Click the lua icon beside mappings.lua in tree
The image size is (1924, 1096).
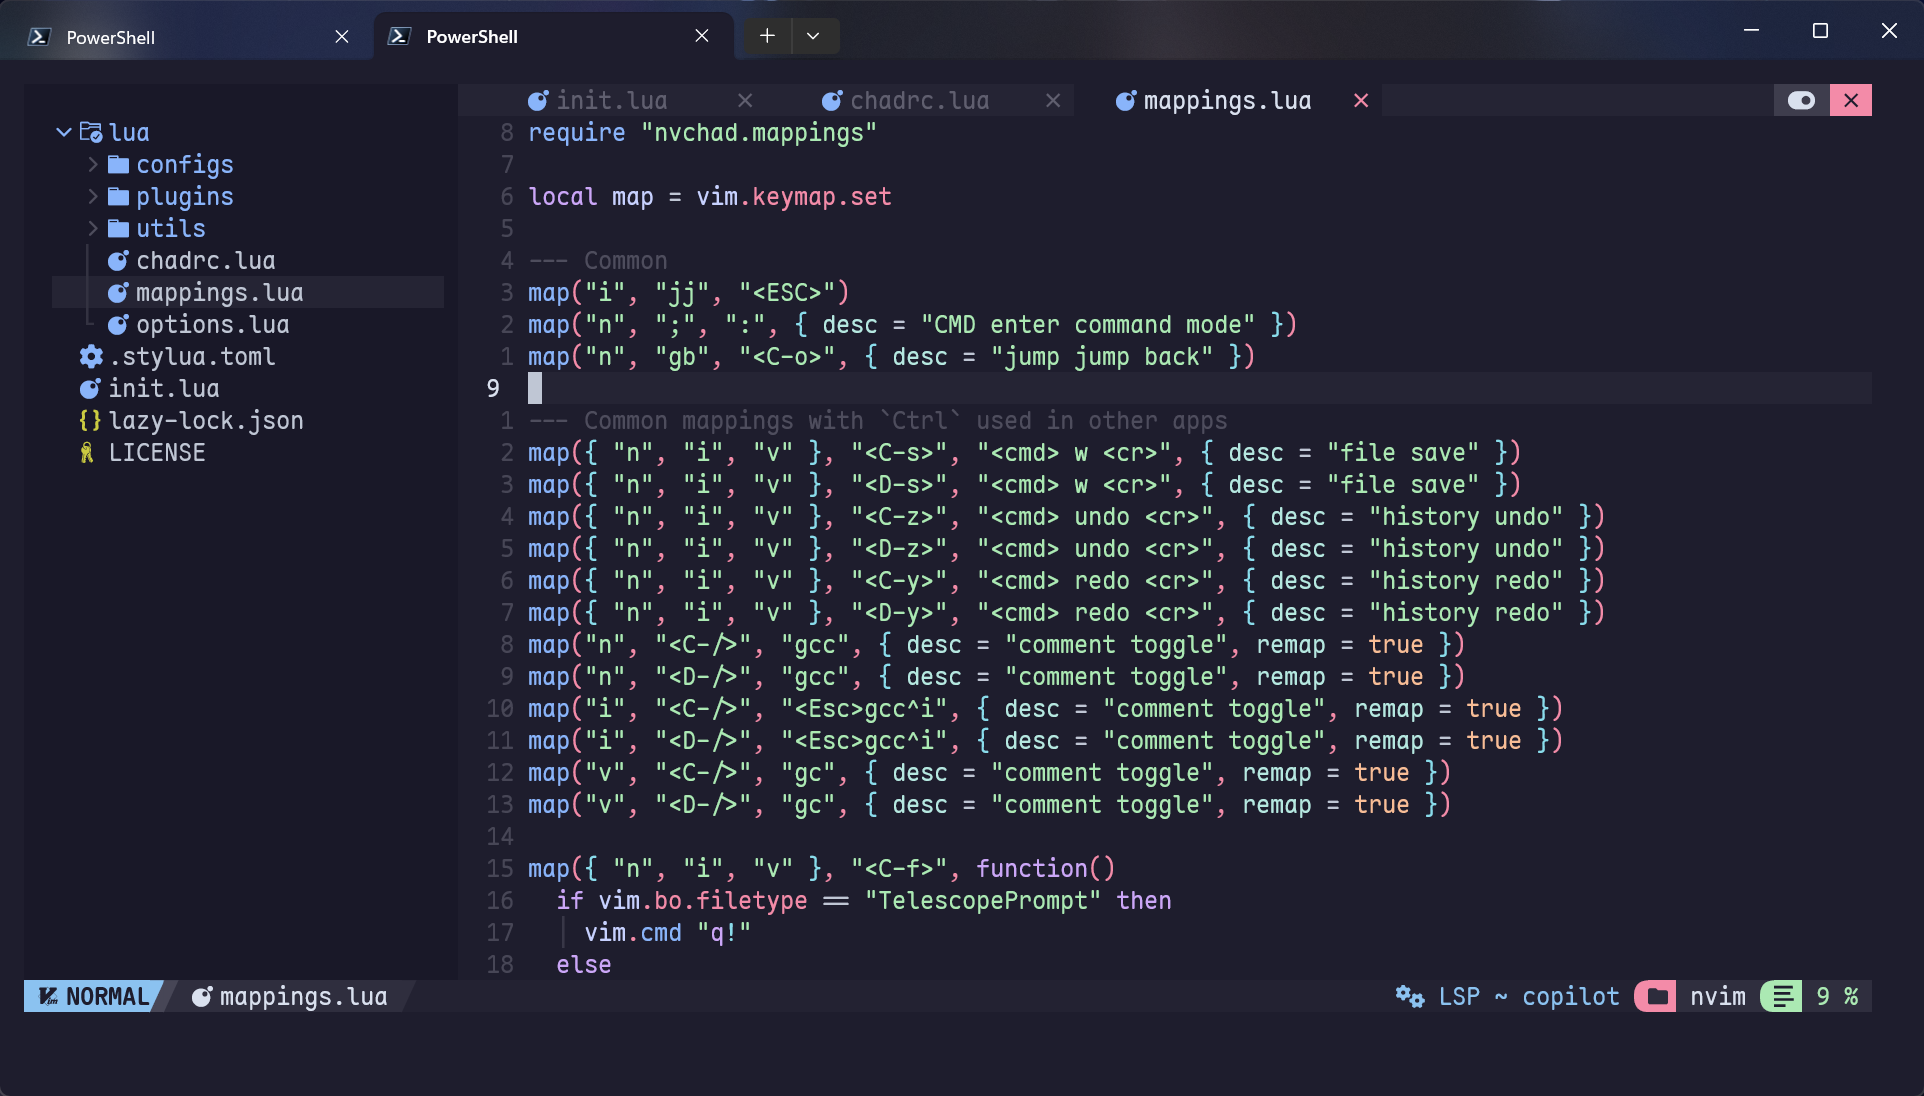pyautogui.click(x=119, y=292)
